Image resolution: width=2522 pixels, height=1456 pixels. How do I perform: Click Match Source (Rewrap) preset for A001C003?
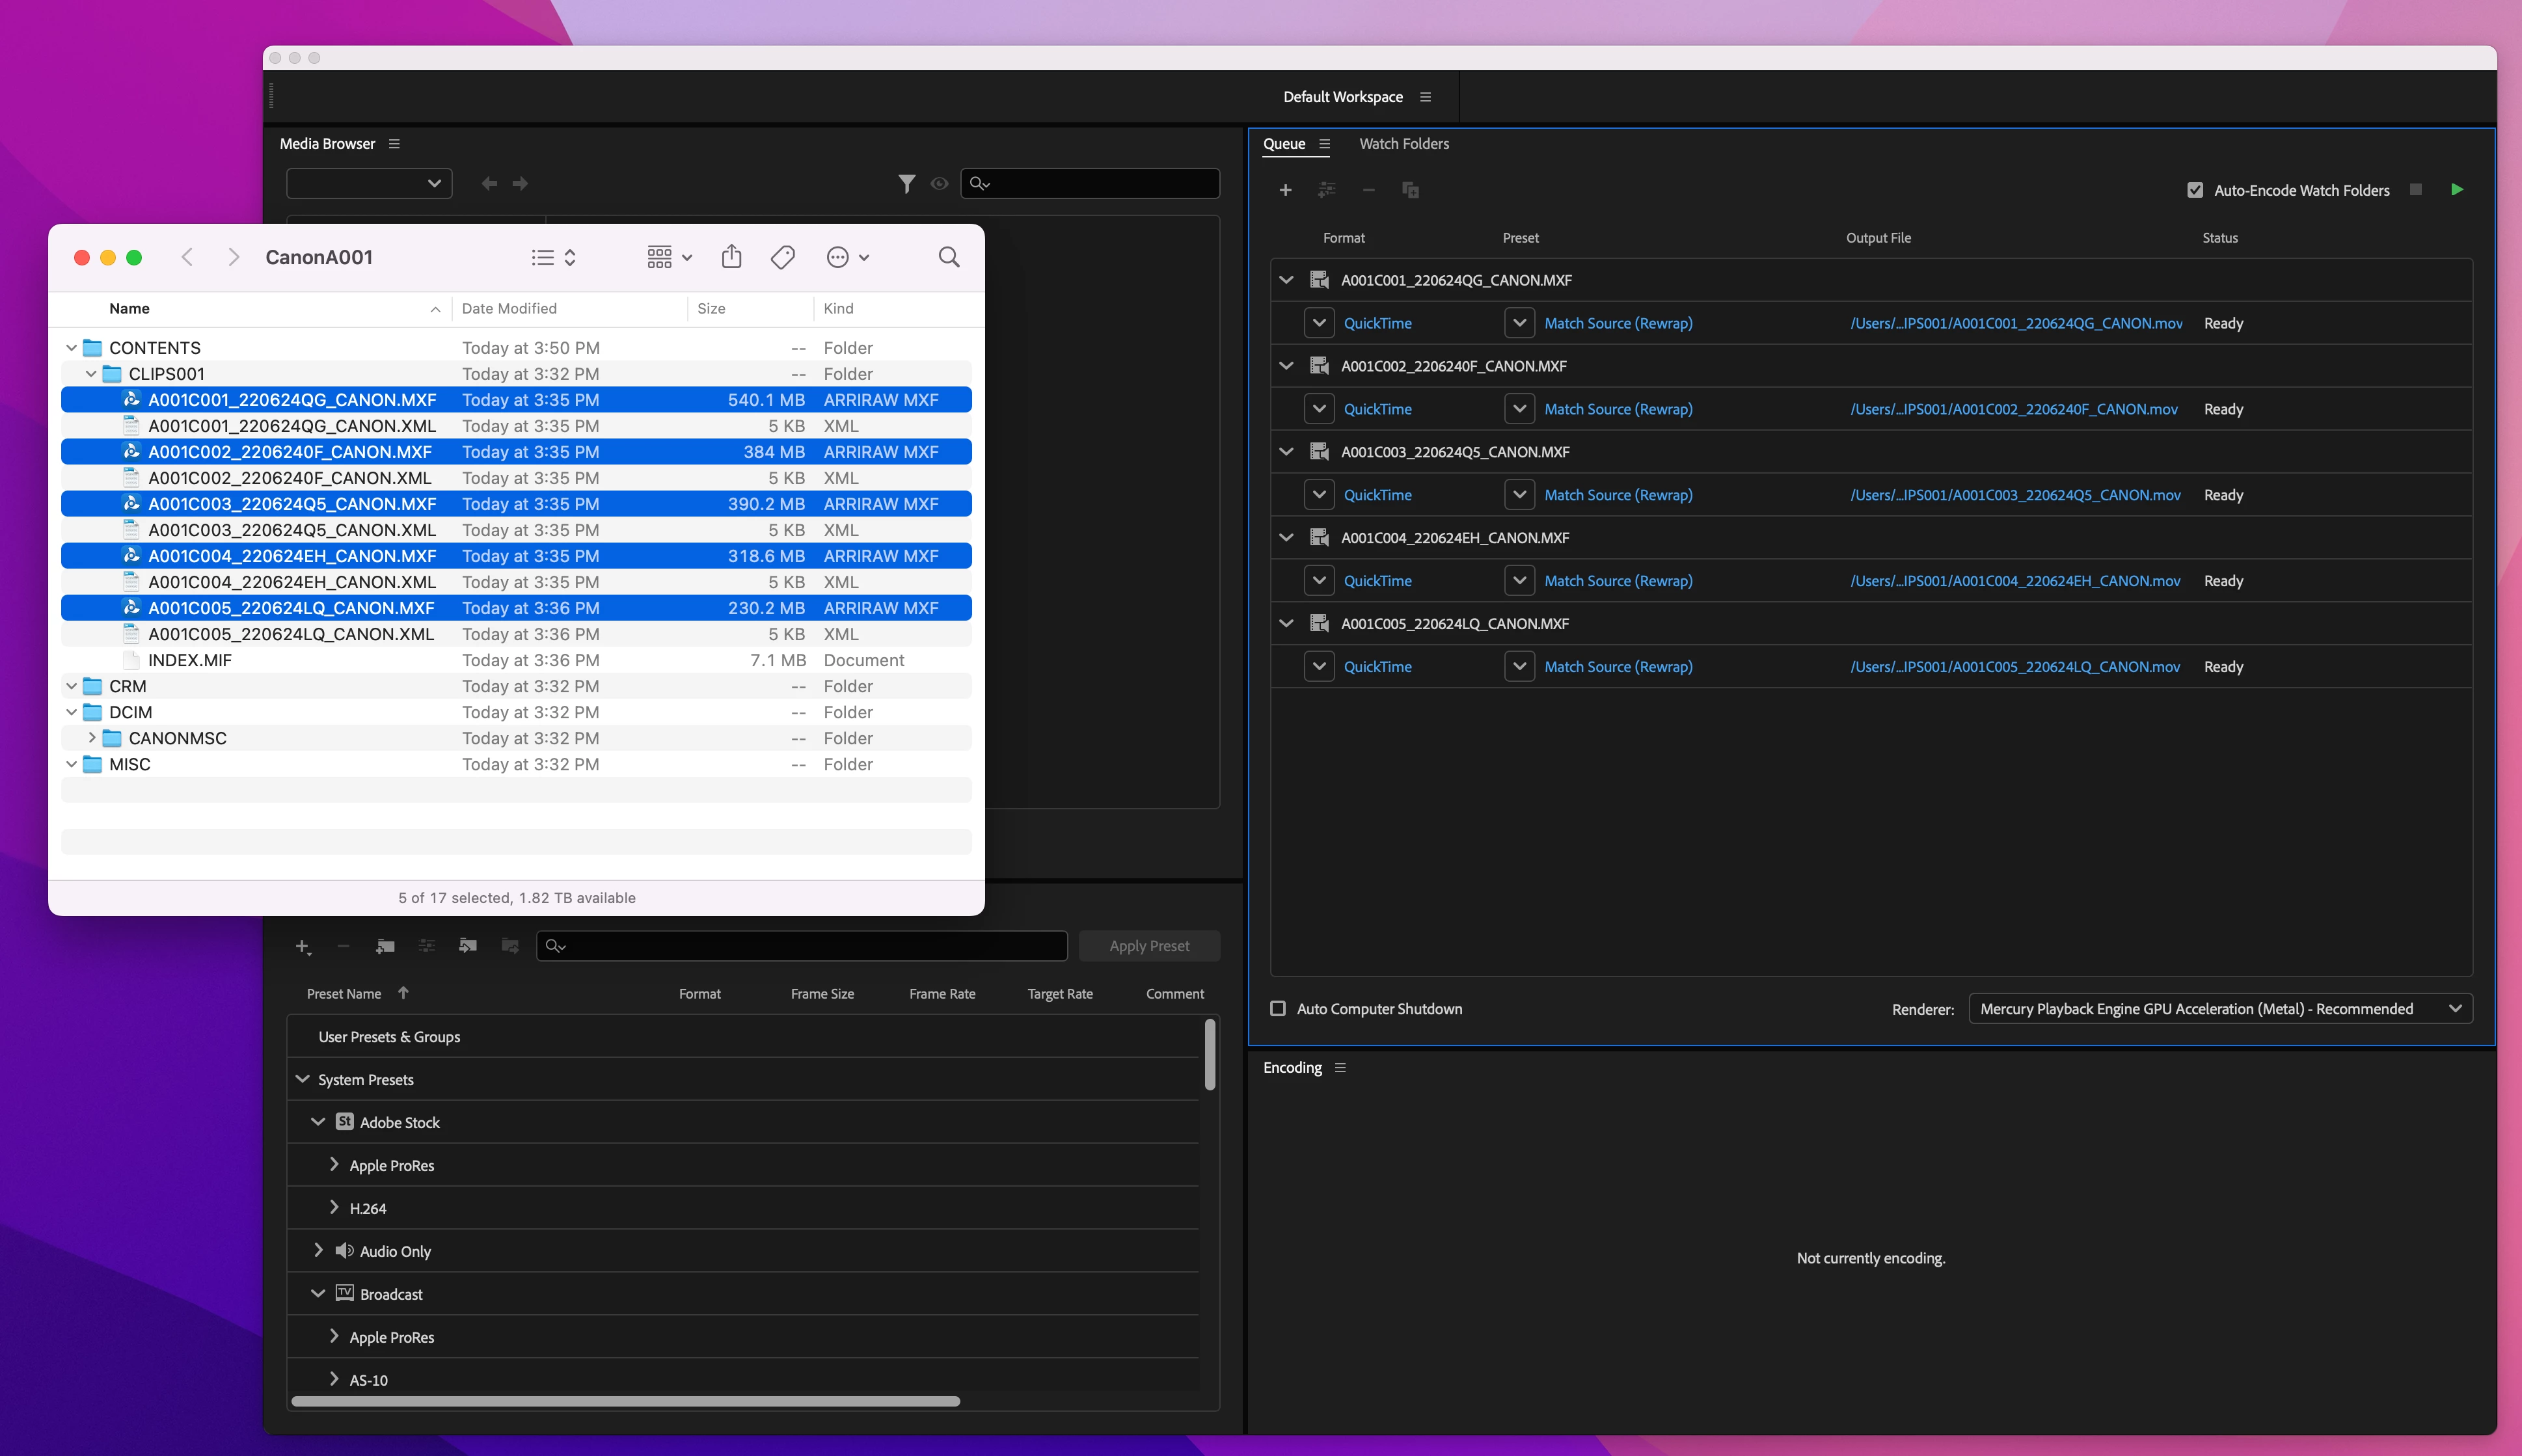[x=1617, y=495]
